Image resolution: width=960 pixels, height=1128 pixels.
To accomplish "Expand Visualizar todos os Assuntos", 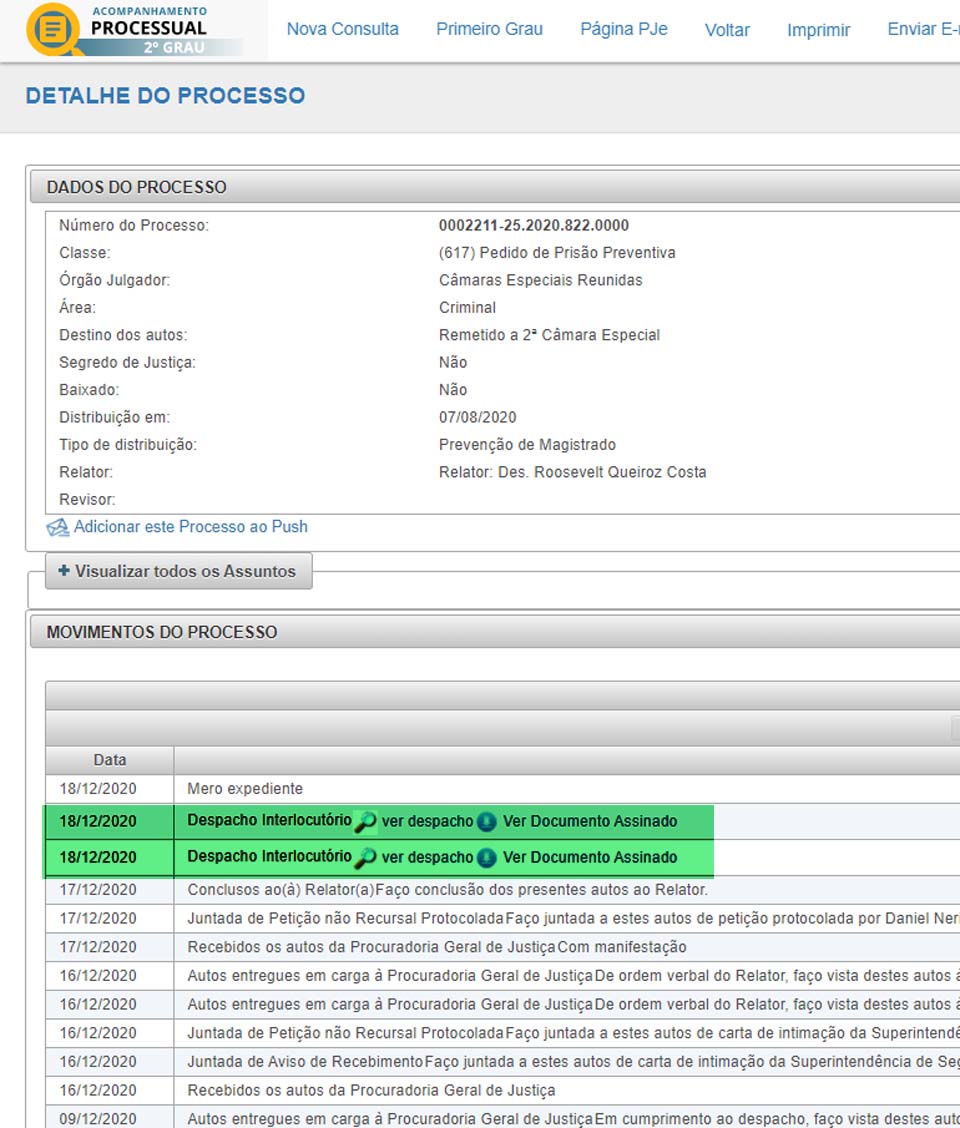I will (178, 571).
